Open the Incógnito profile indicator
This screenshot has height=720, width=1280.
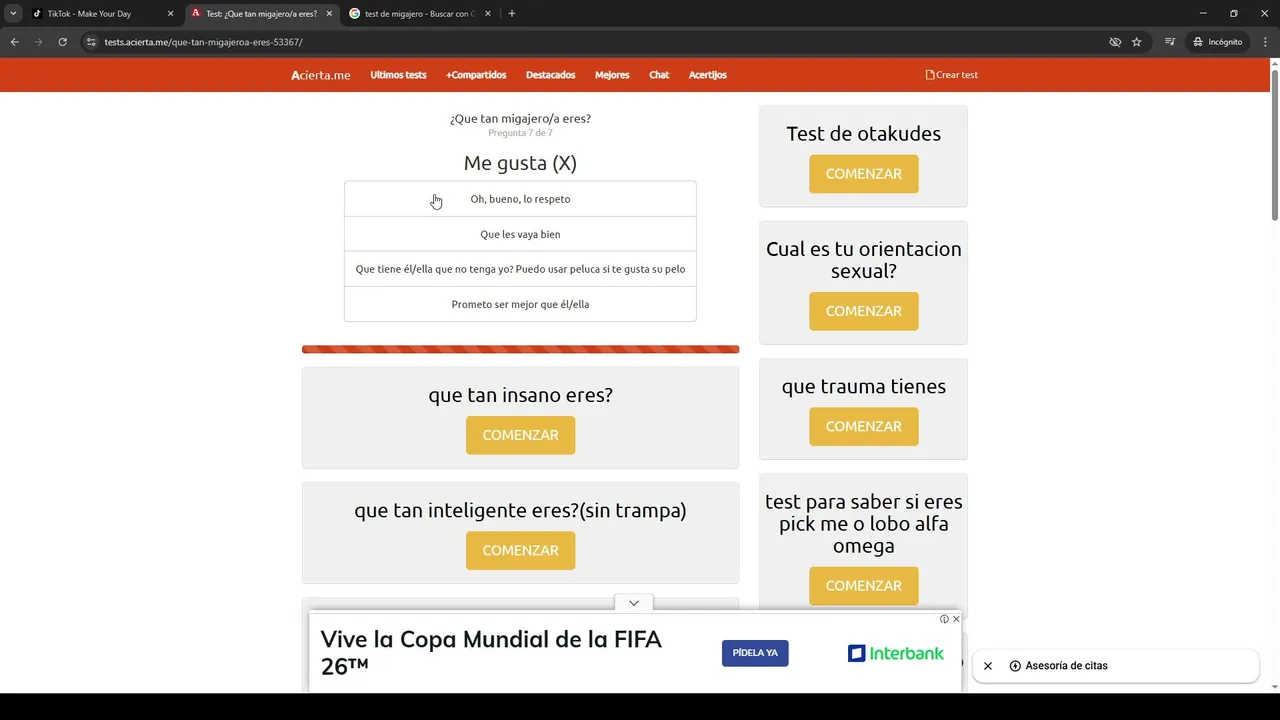click(x=1217, y=42)
